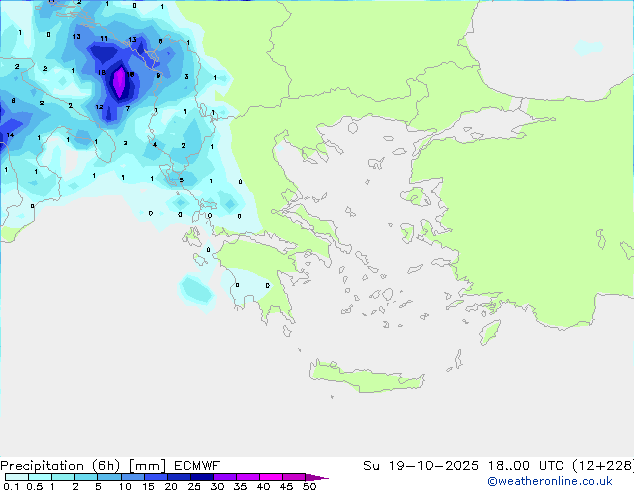Click the above-50 arrow tip on legend
Image resolution: width=634 pixels, height=490 pixels.
coord(317,477)
